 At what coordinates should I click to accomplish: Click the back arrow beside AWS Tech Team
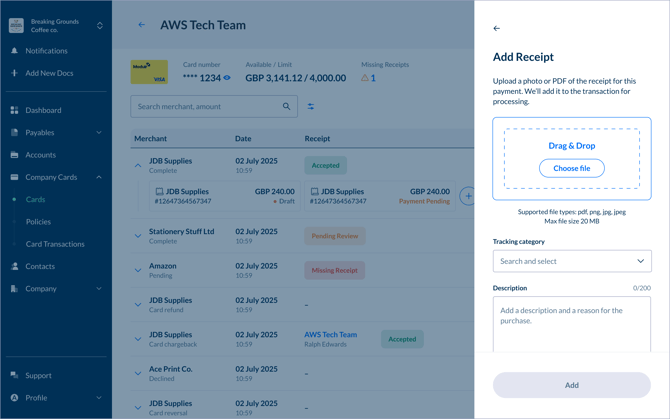(x=142, y=25)
